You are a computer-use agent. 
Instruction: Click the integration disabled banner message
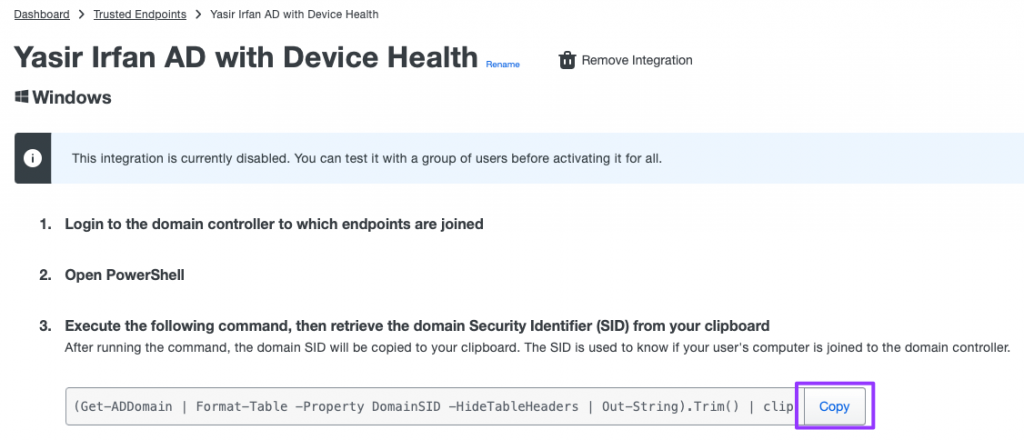coord(366,158)
